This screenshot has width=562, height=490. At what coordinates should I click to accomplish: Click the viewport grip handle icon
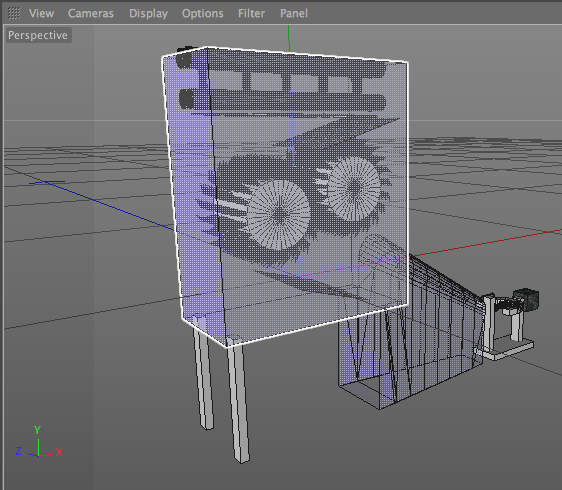tap(14, 13)
